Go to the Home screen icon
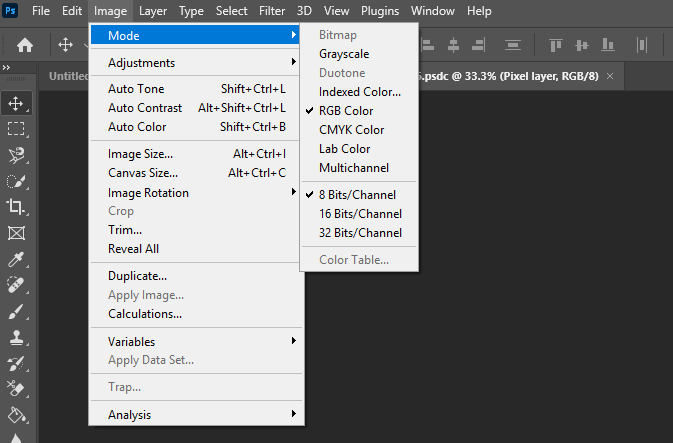673x443 pixels. (x=24, y=45)
